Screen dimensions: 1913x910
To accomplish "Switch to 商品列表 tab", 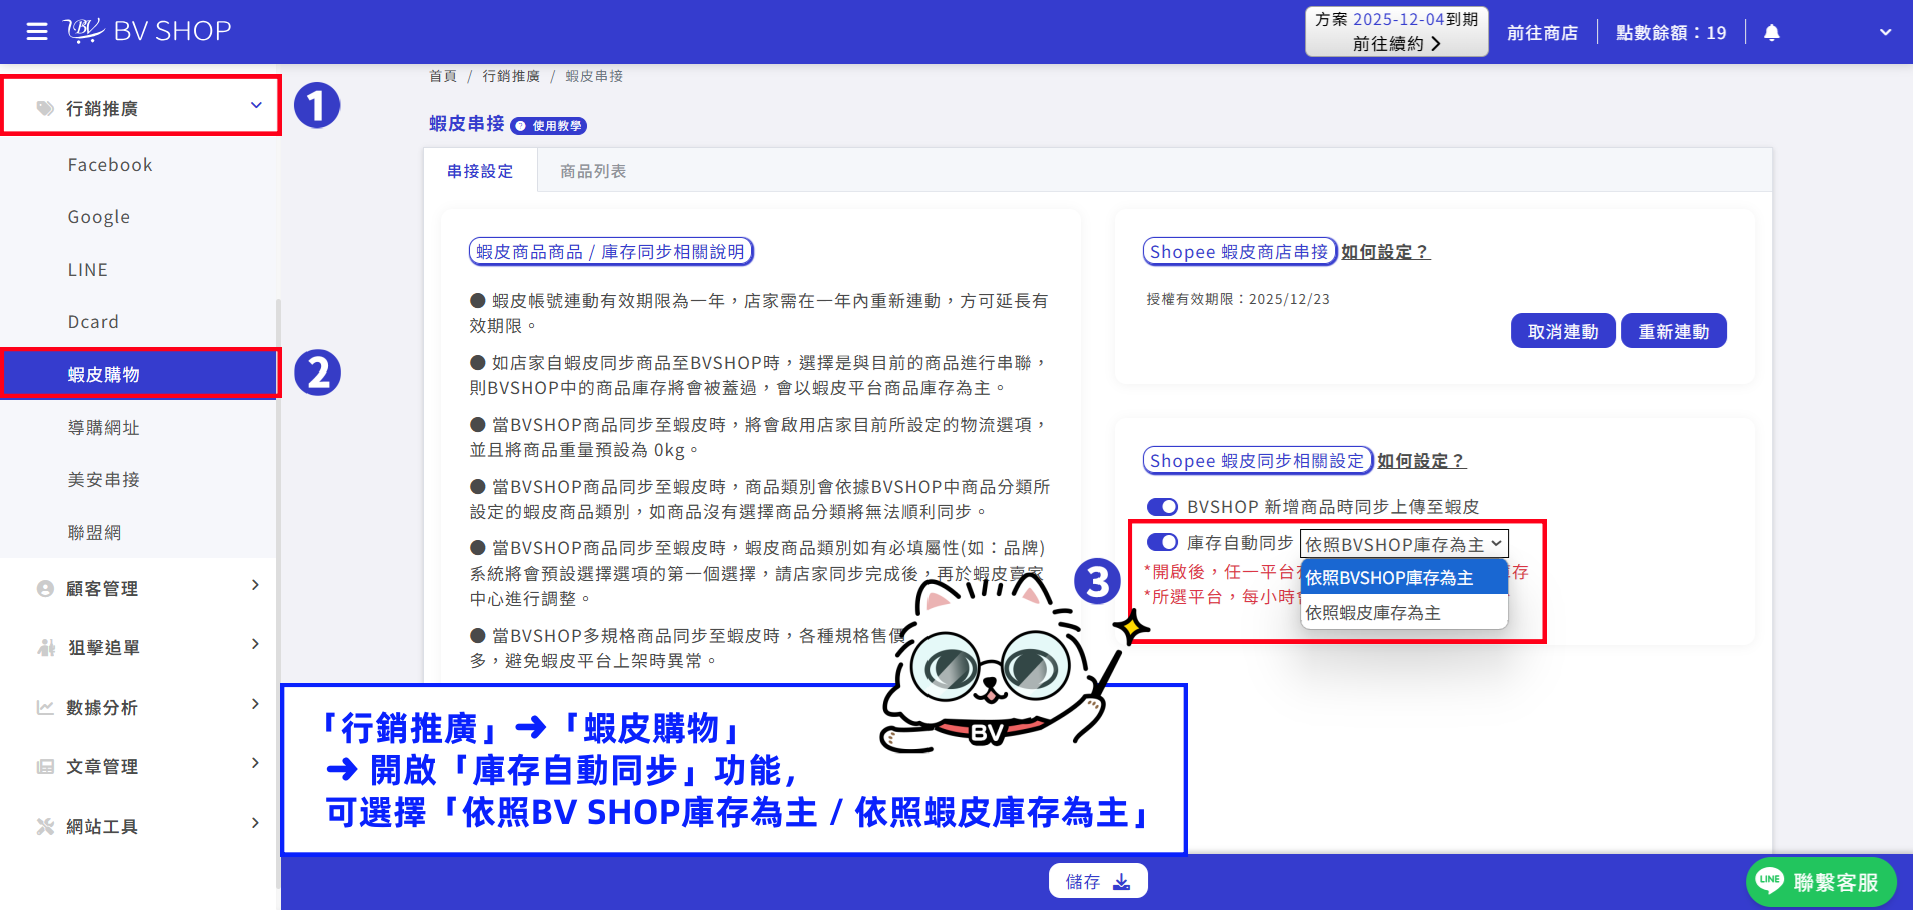I will pyautogui.click(x=593, y=171).
